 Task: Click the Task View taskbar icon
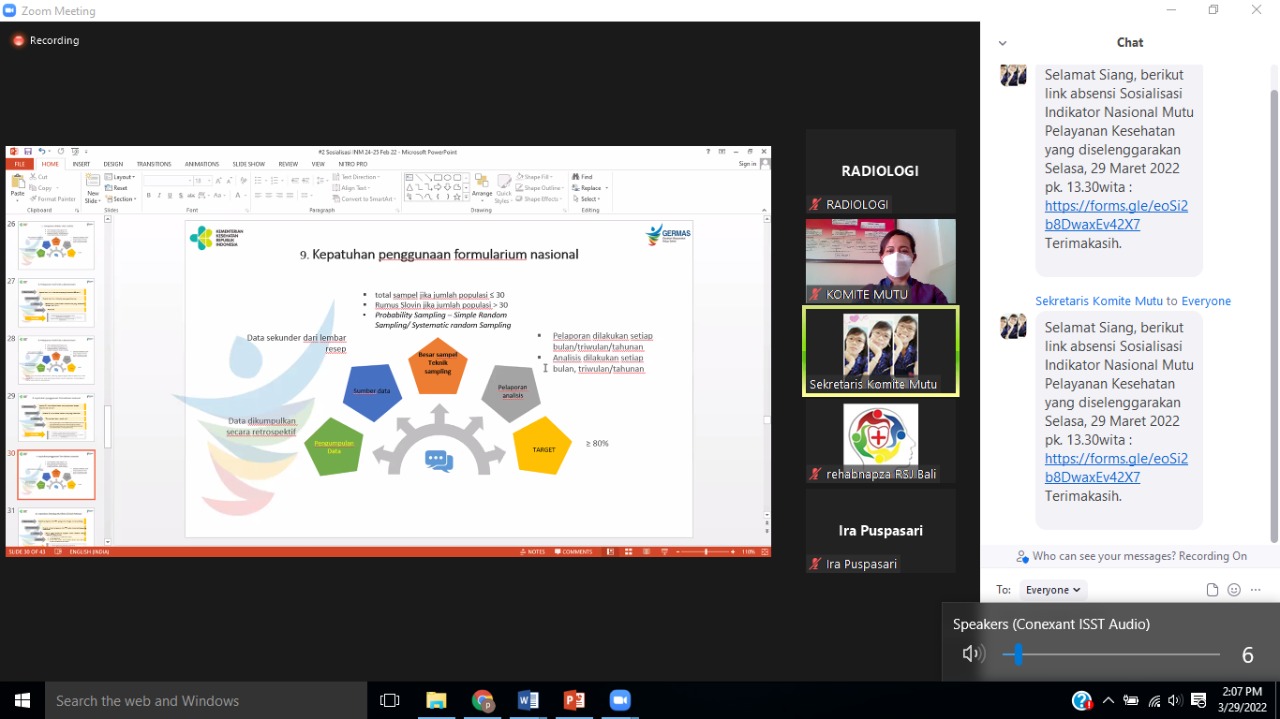pyautogui.click(x=390, y=700)
